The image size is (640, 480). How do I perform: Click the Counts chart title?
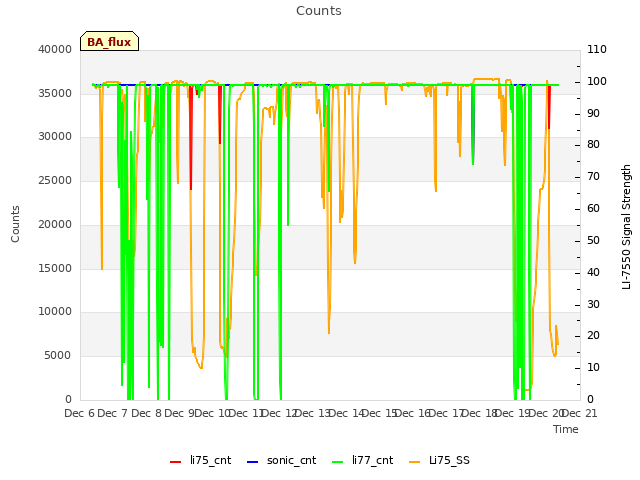(319, 11)
